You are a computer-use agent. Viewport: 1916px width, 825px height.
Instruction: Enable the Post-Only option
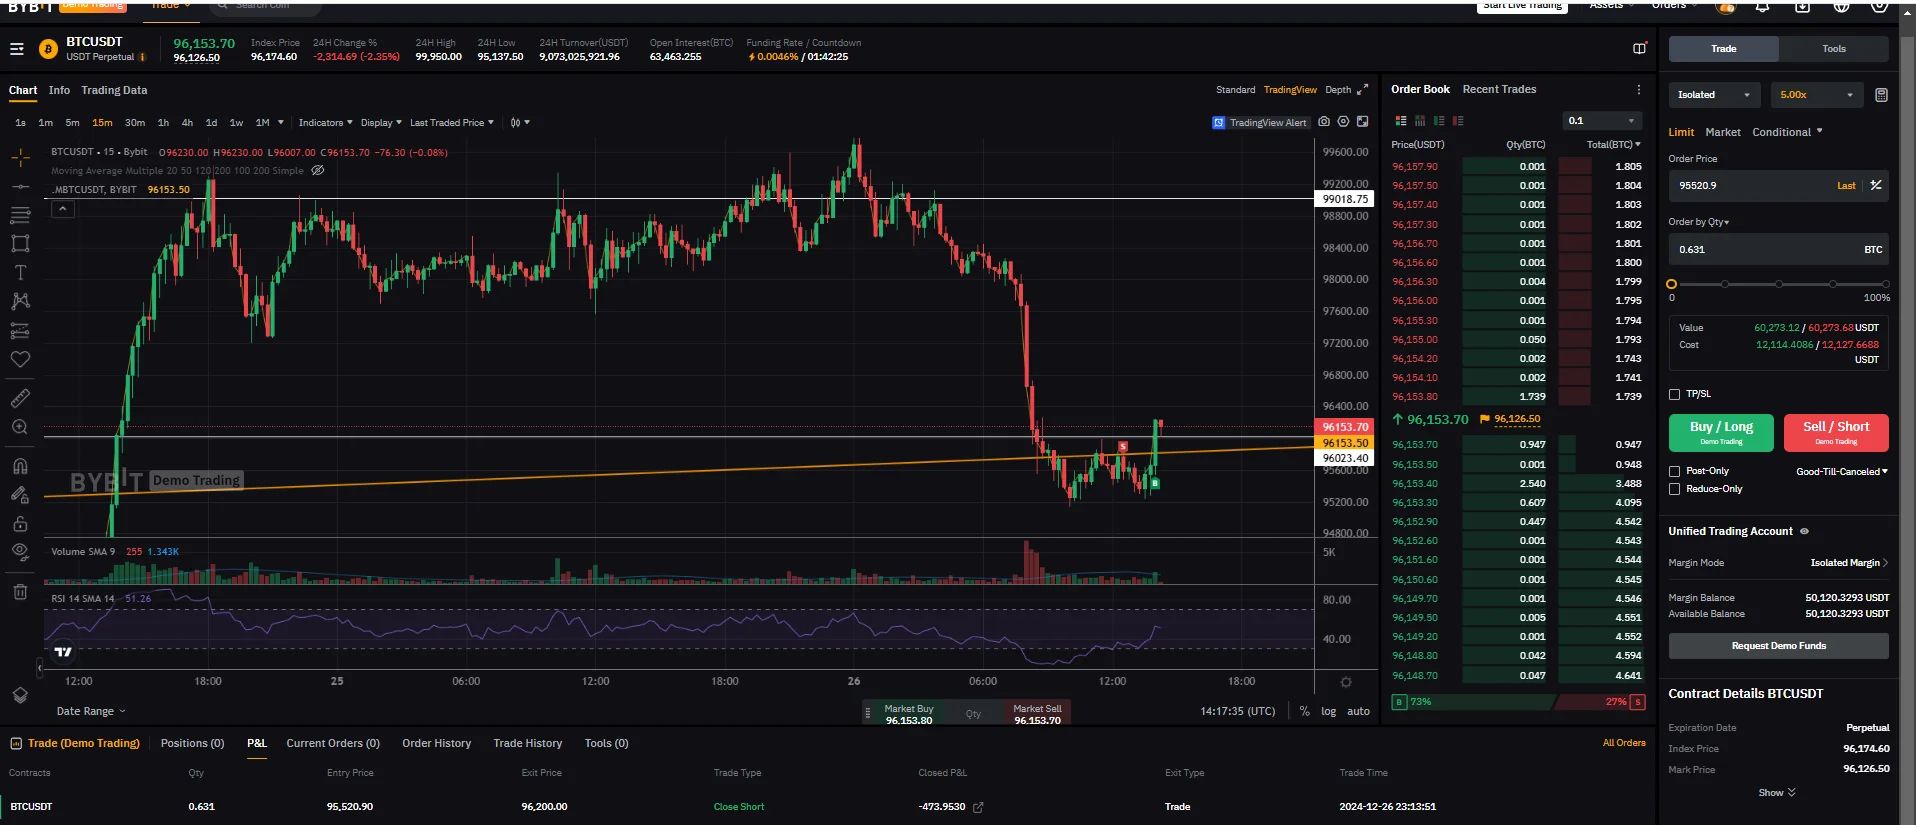[x=1674, y=471]
